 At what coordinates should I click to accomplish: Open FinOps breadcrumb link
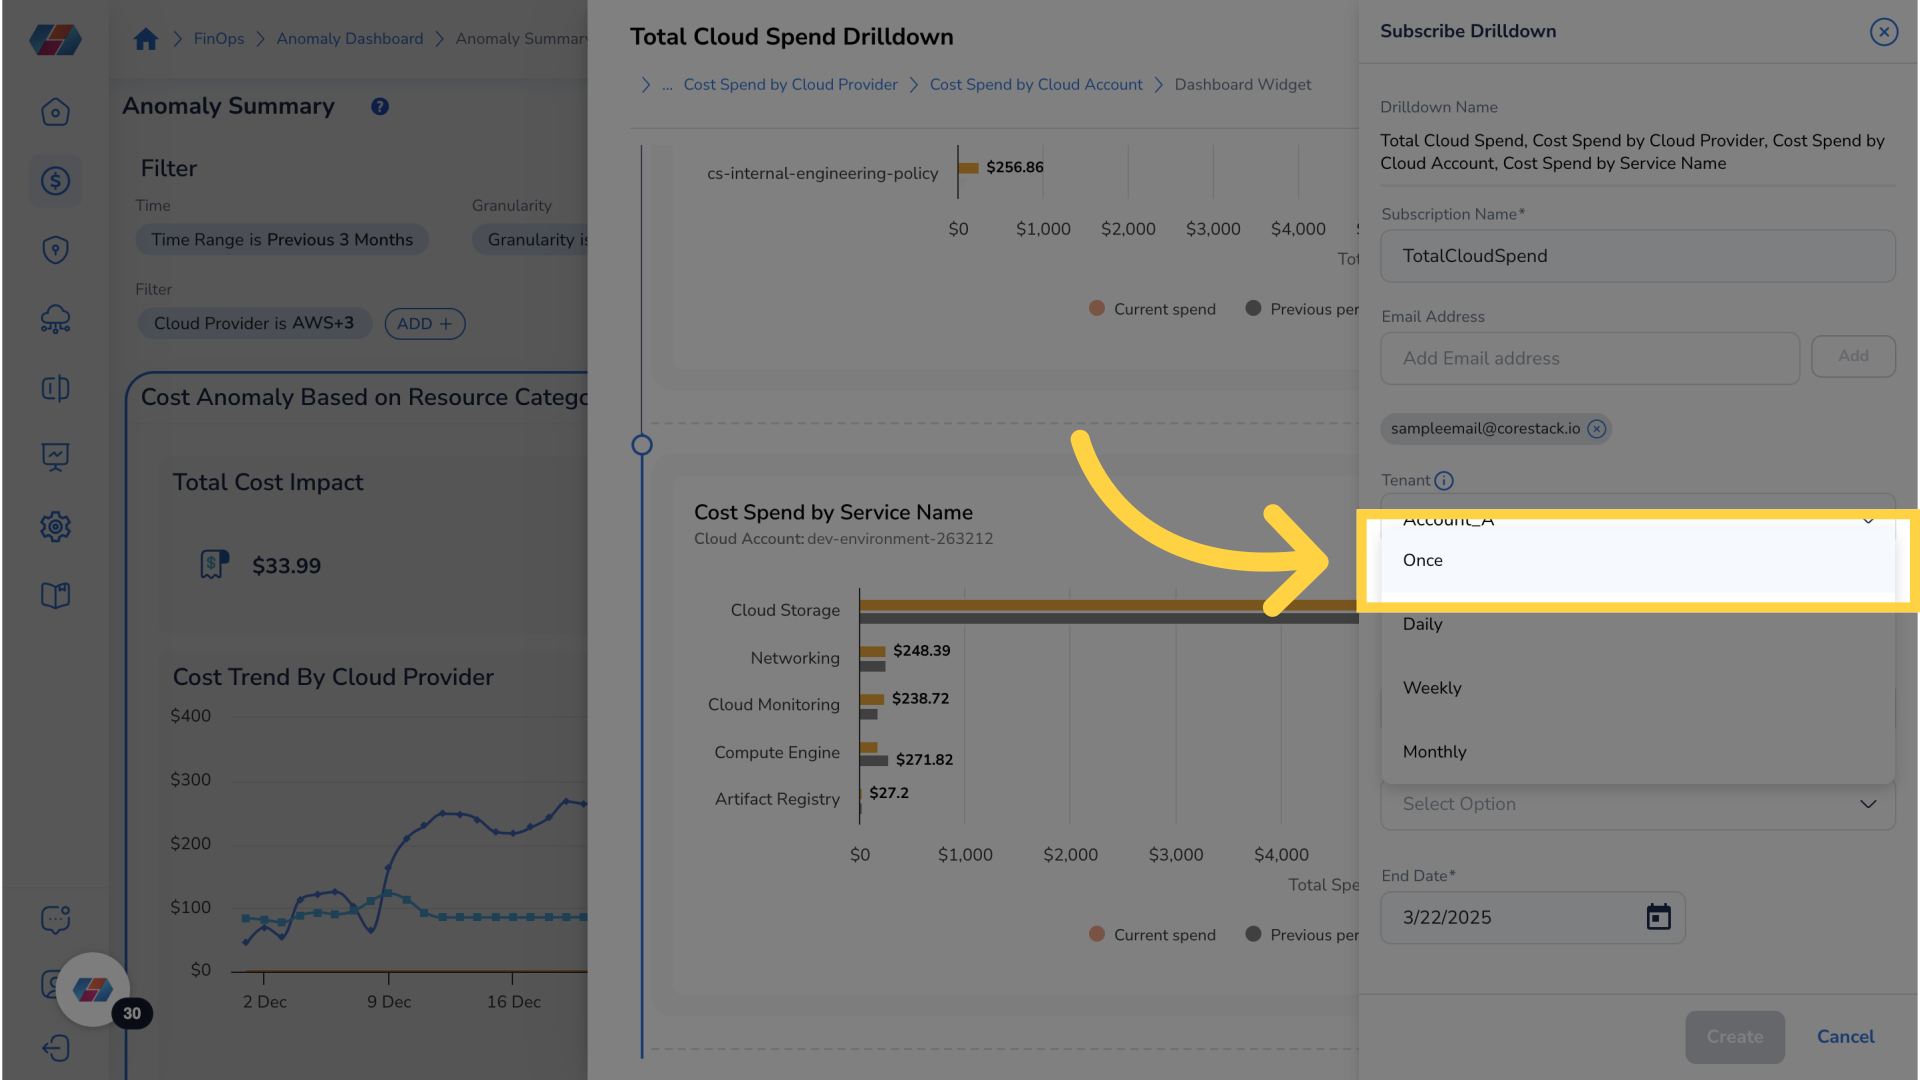click(x=219, y=38)
